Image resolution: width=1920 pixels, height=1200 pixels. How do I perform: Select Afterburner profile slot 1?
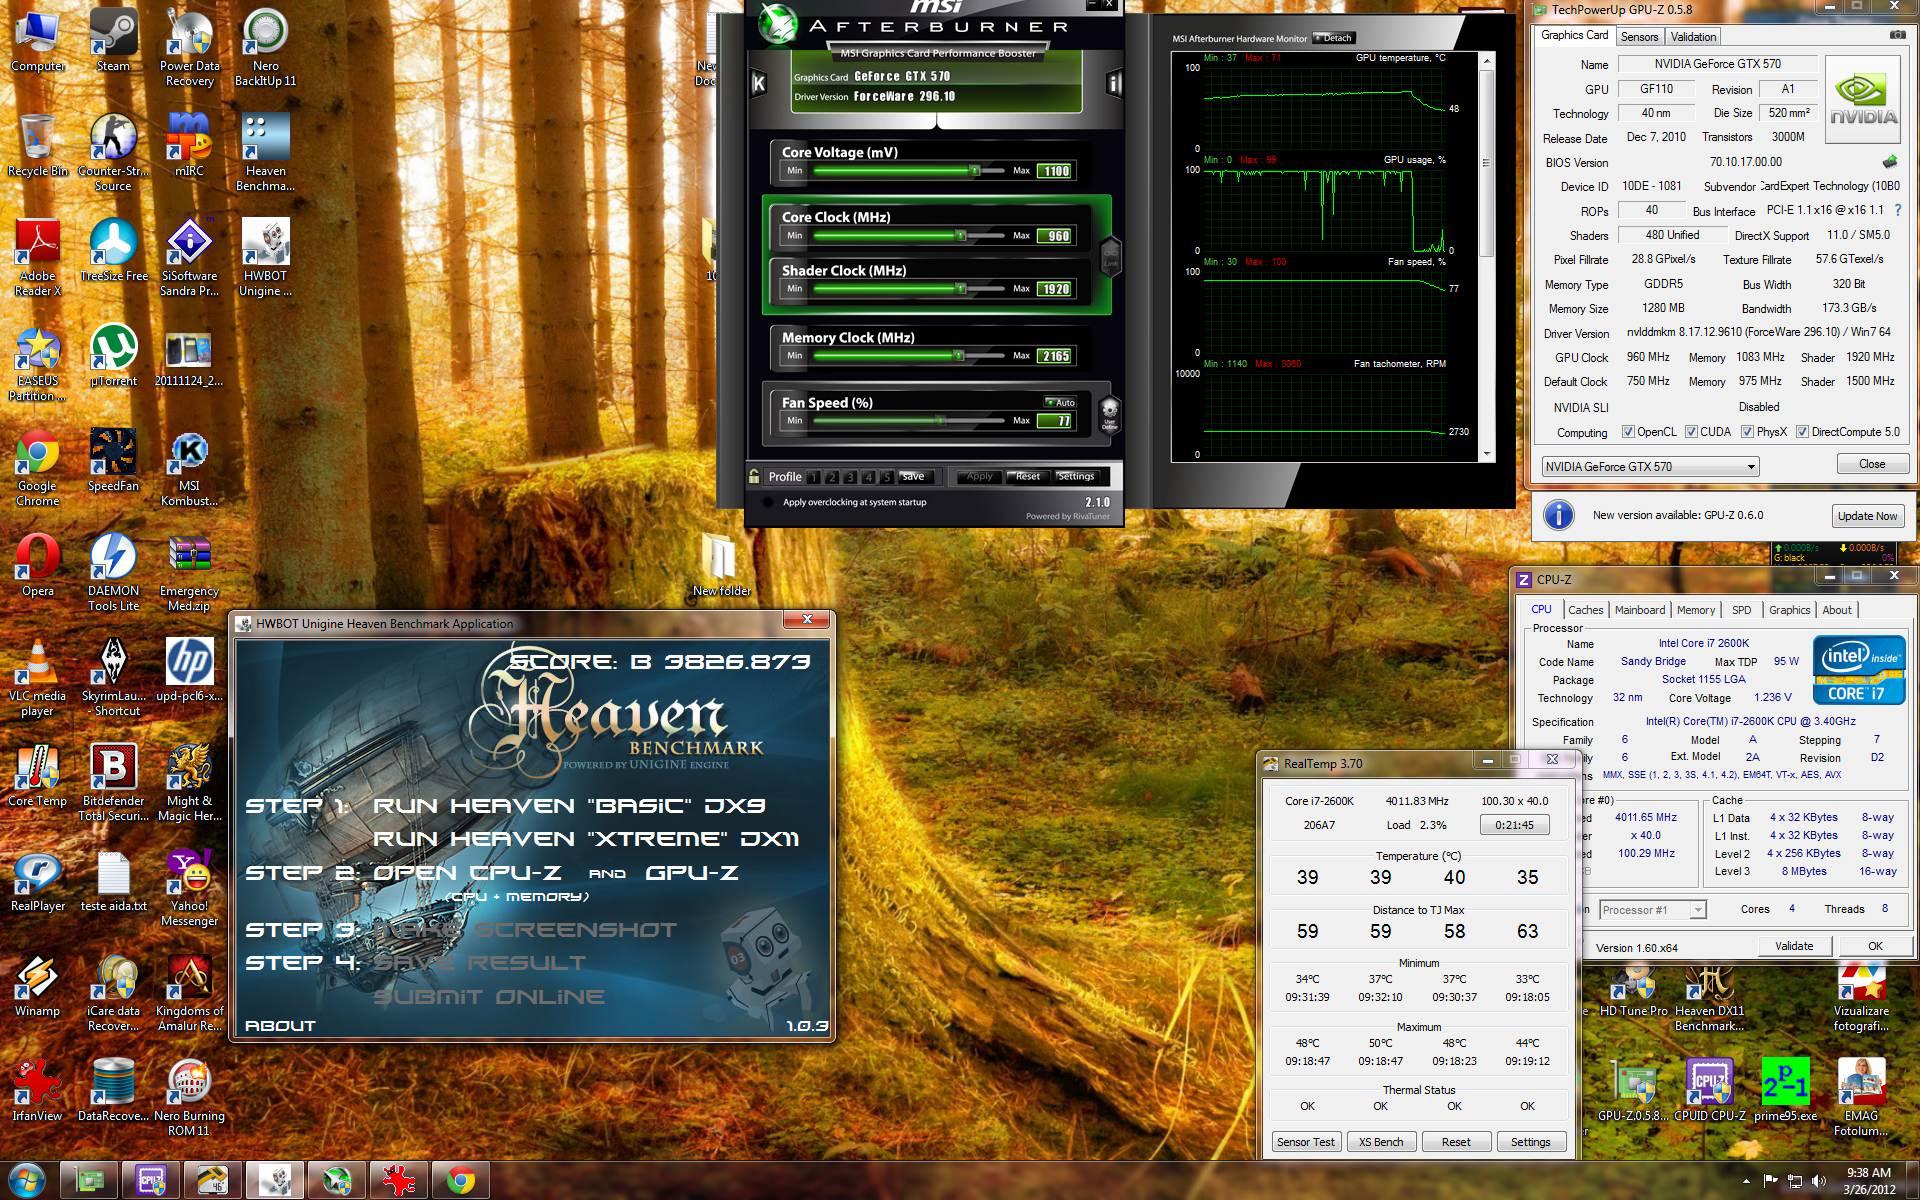click(x=815, y=477)
